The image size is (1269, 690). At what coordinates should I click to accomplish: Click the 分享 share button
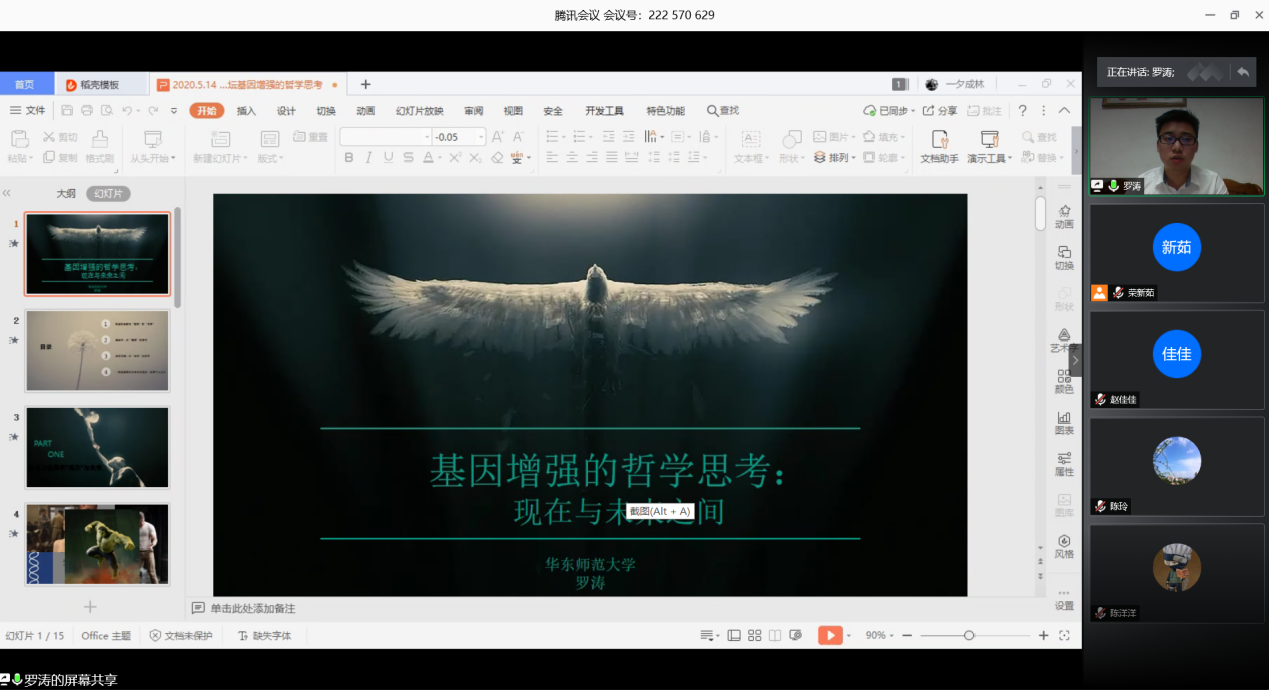click(x=939, y=111)
